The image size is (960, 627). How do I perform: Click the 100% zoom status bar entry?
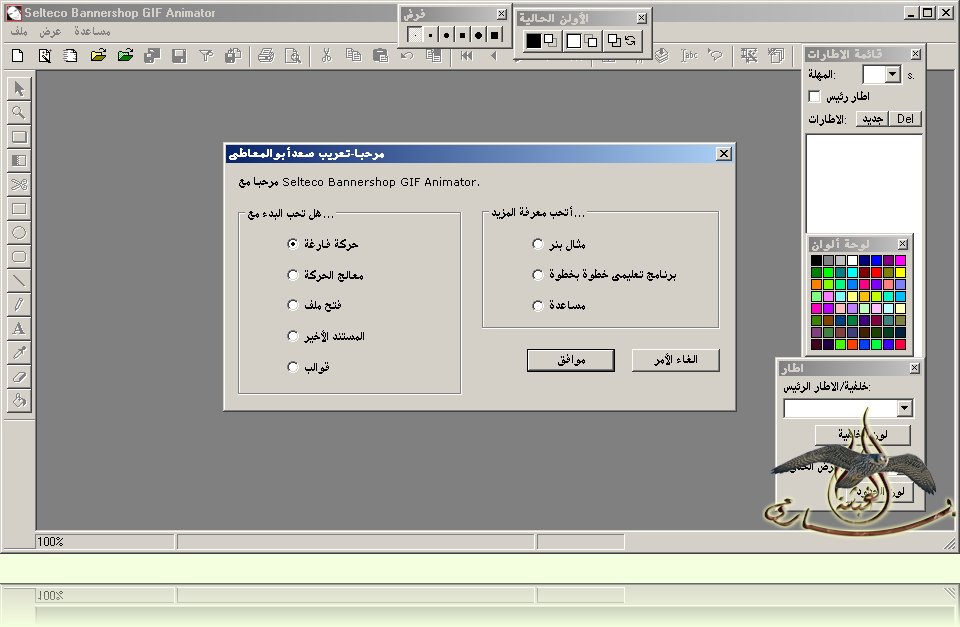coord(105,541)
